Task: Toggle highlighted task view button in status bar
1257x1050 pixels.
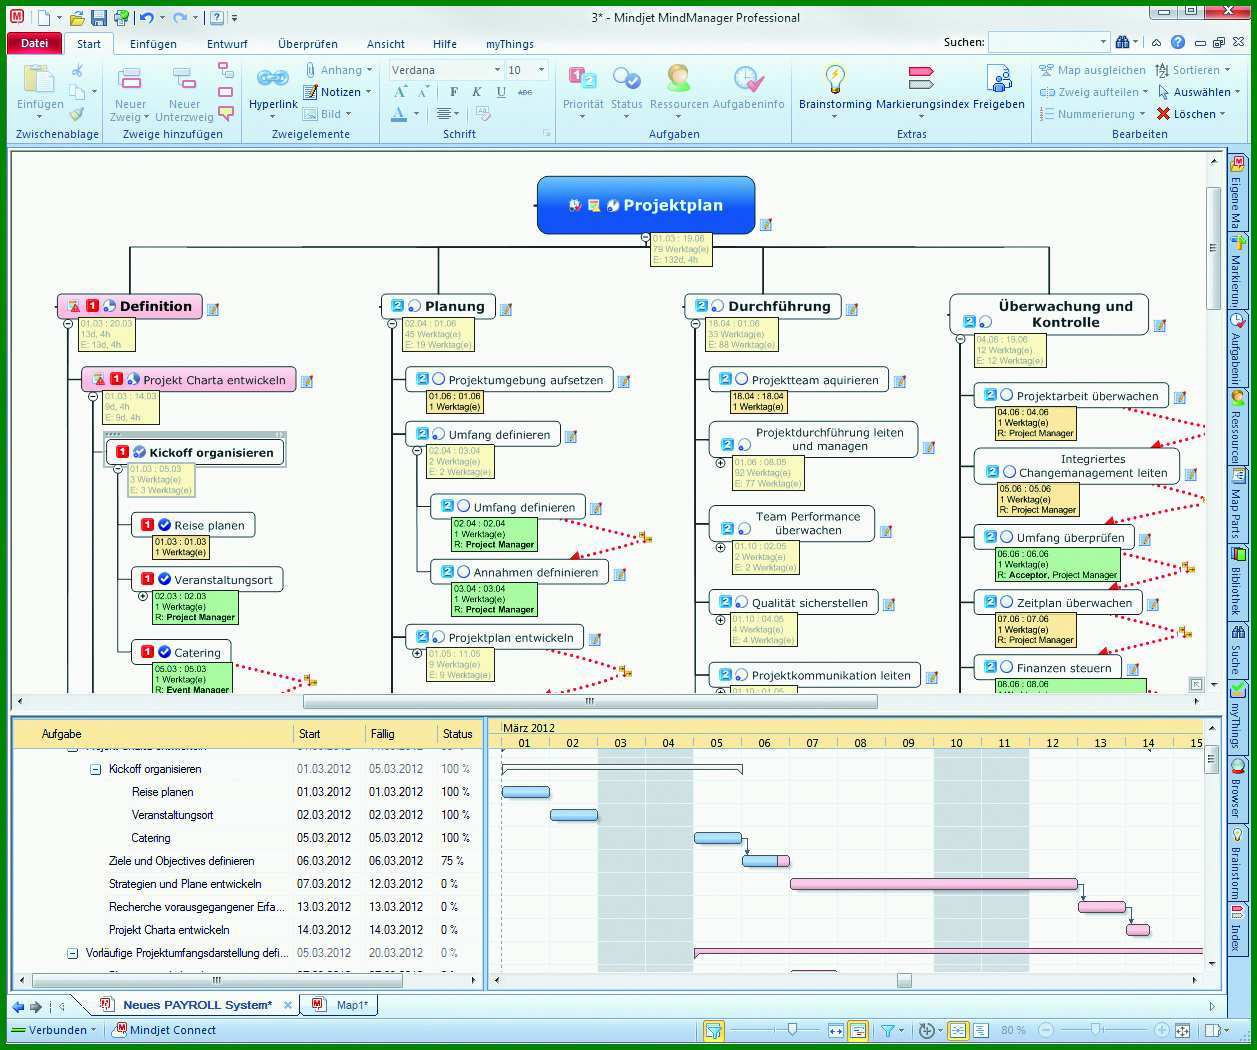Action: (x=713, y=1030)
